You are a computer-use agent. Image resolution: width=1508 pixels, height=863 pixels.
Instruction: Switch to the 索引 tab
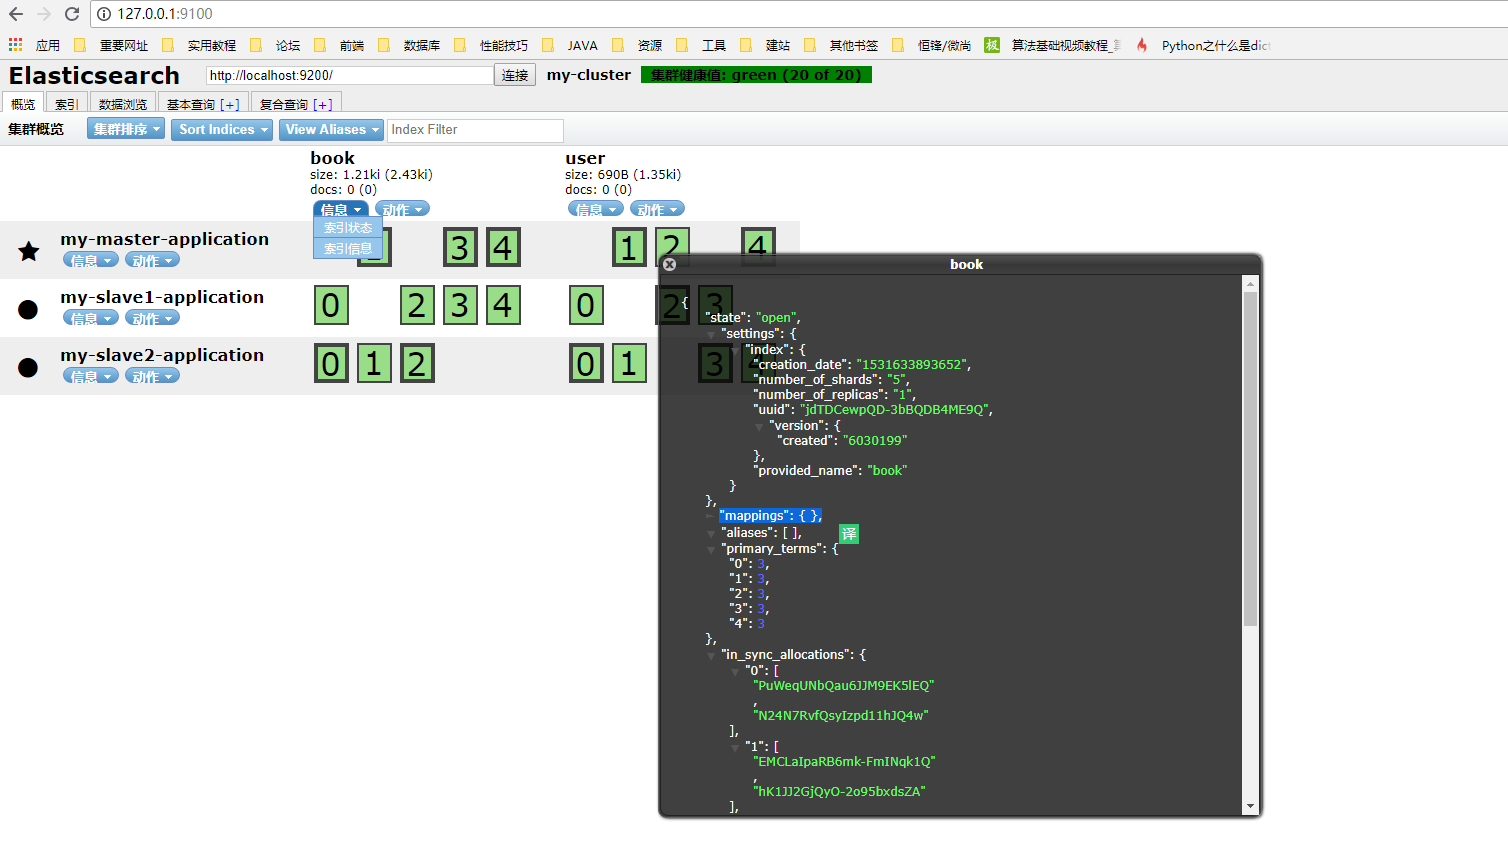click(67, 104)
